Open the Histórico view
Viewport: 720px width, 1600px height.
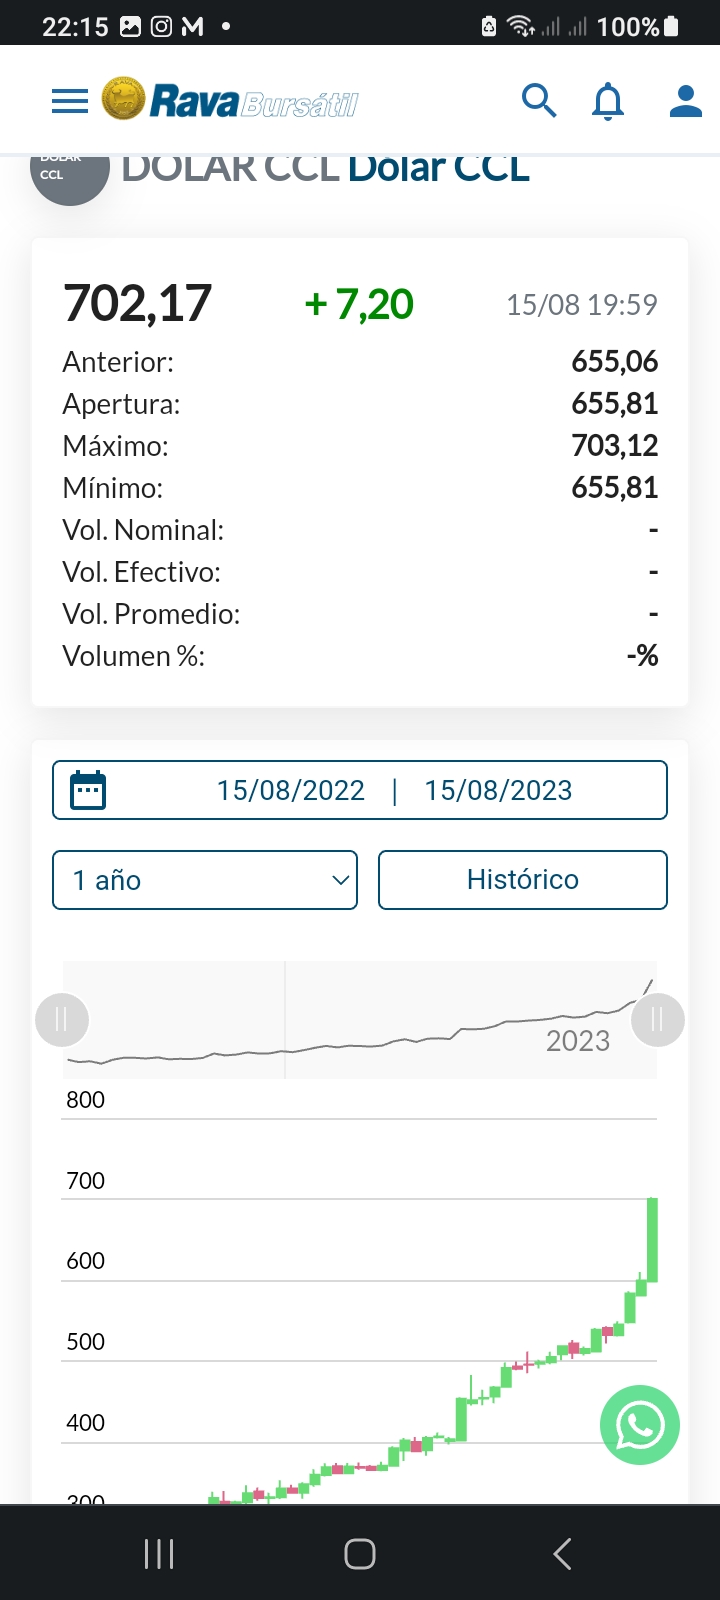click(522, 880)
